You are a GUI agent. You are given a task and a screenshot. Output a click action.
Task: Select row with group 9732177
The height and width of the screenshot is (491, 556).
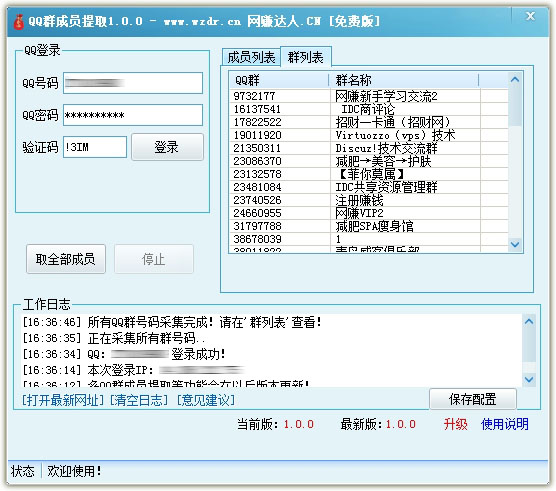(369, 96)
